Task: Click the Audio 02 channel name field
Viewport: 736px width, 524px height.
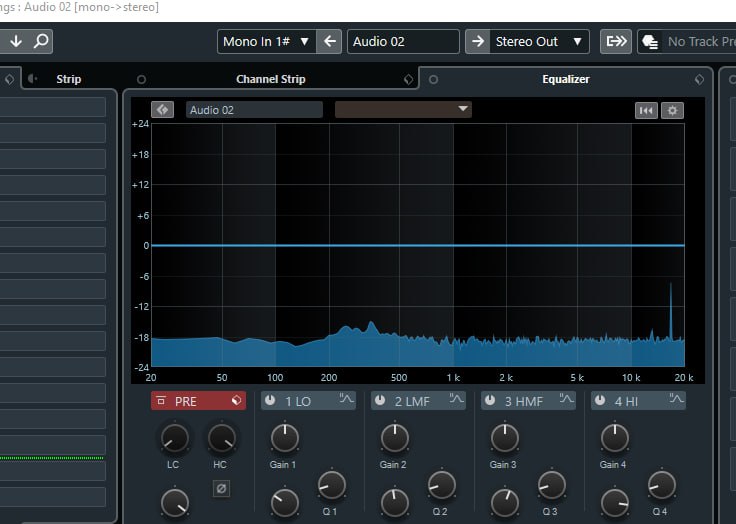Action: (403, 41)
